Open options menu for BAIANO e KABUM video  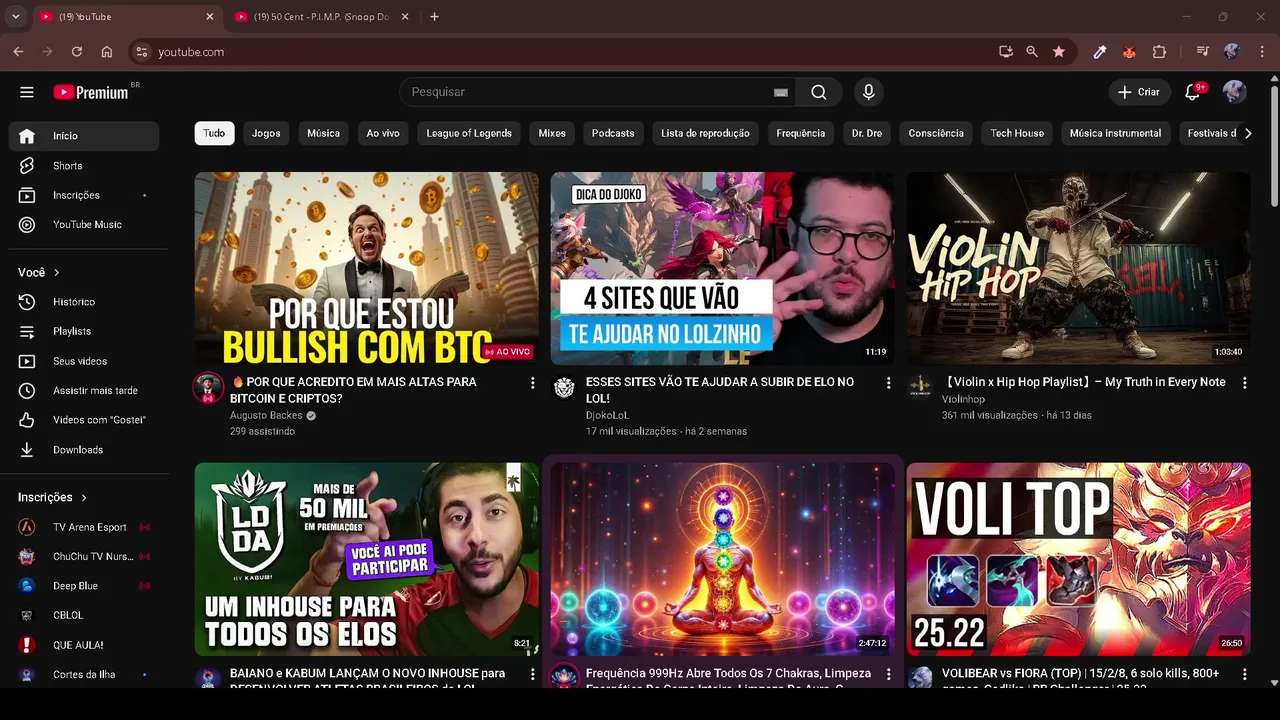click(532, 675)
